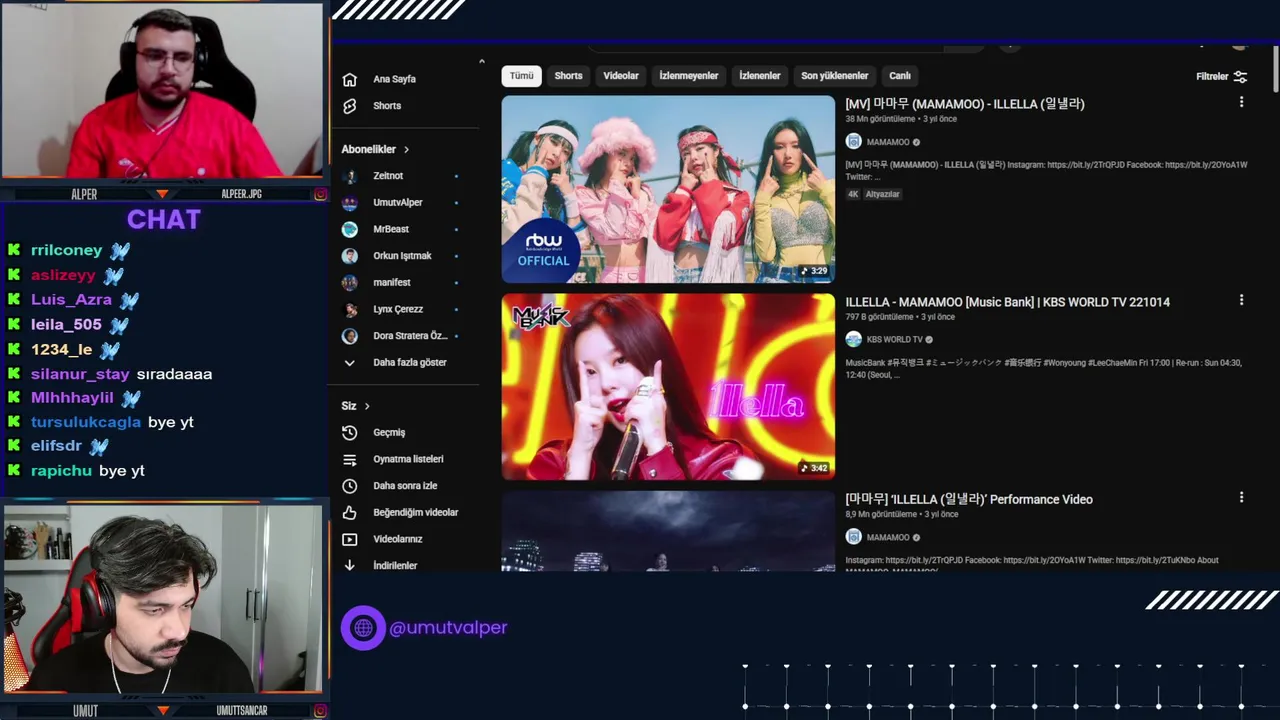
Task: Open the Shorts icon in the sidebar
Action: point(349,106)
